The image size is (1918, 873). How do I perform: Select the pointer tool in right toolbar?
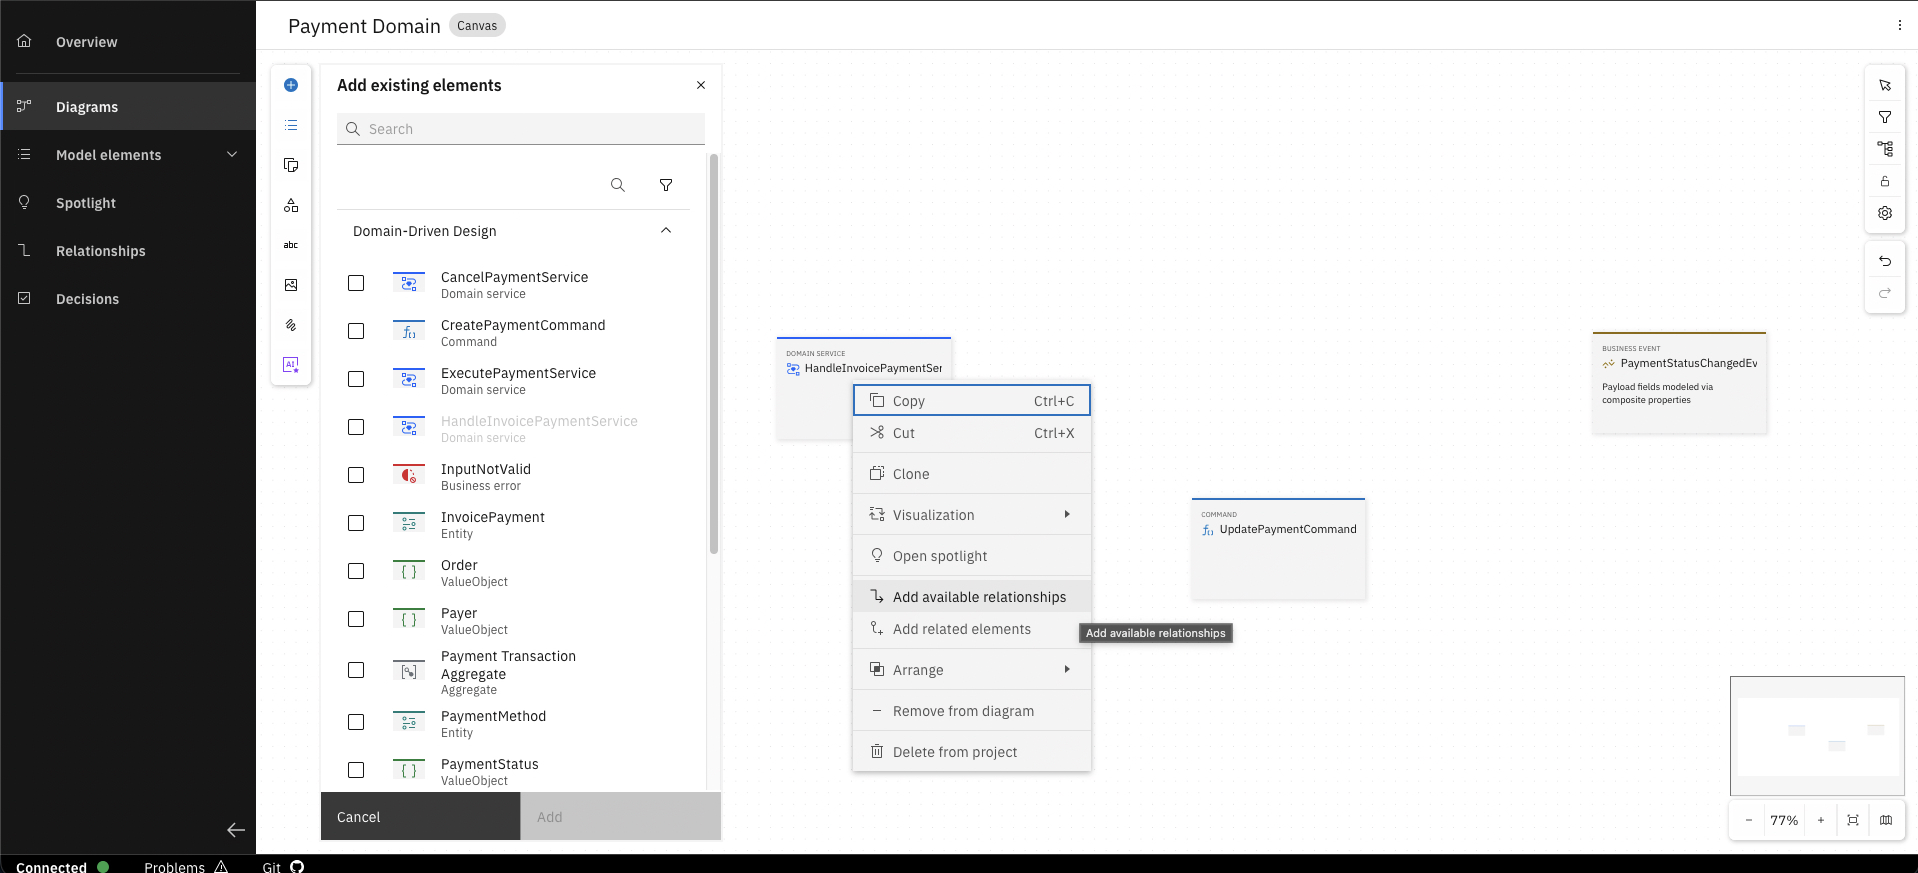1885,85
